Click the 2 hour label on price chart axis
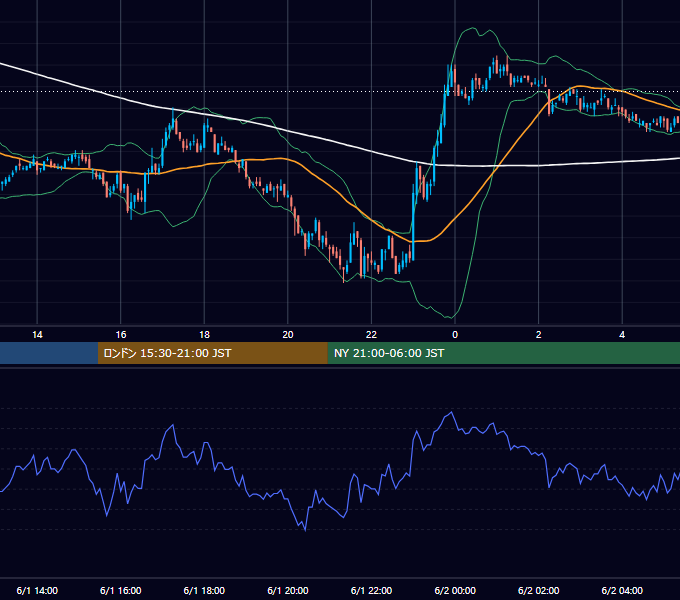680x600 pixels. tap(539, 335)
